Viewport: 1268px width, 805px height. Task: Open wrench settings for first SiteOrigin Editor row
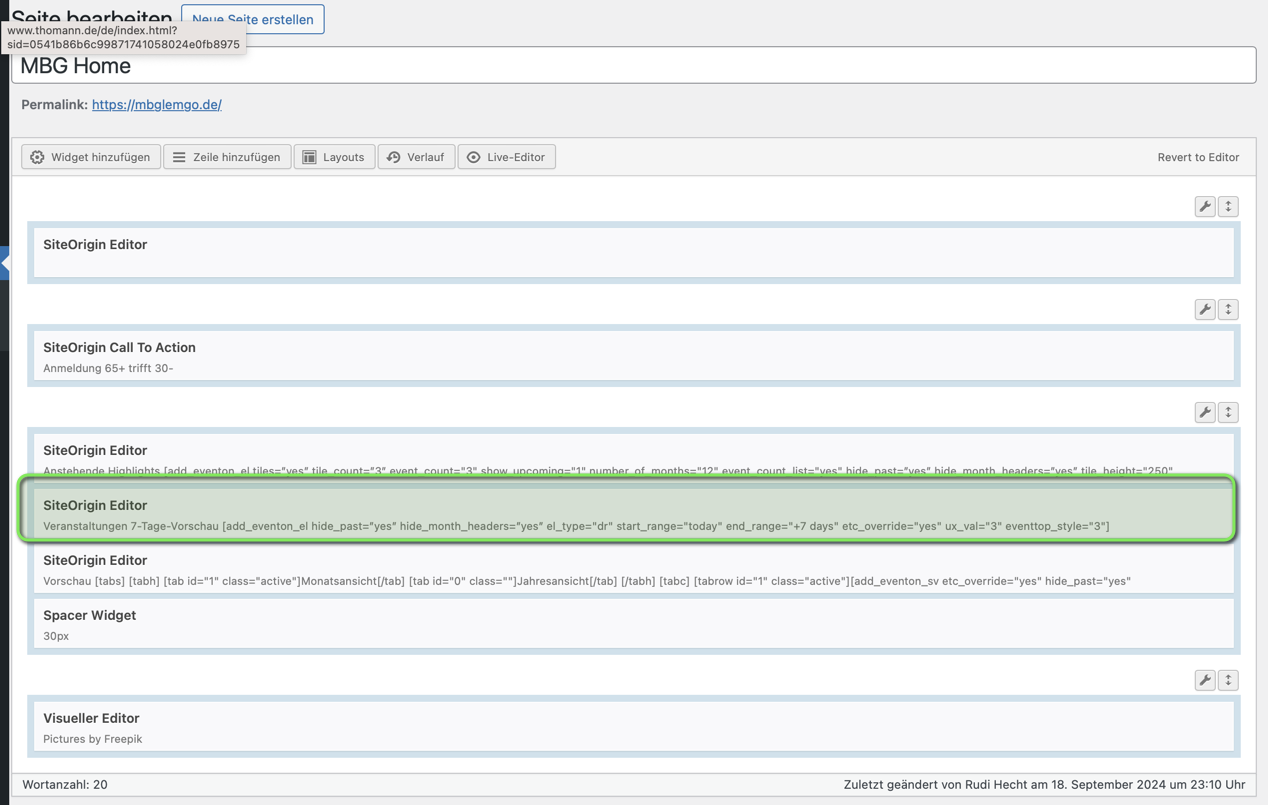click(x=1205, y=206)
